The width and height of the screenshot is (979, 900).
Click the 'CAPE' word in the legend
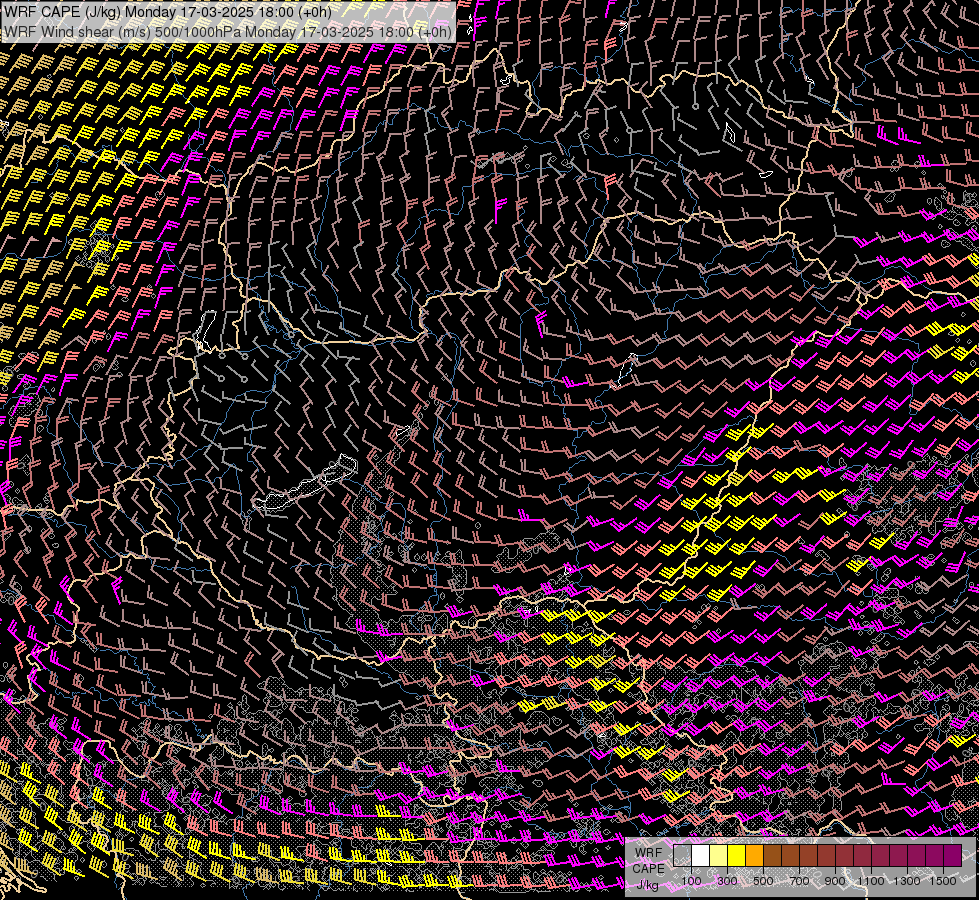(648, 869)
